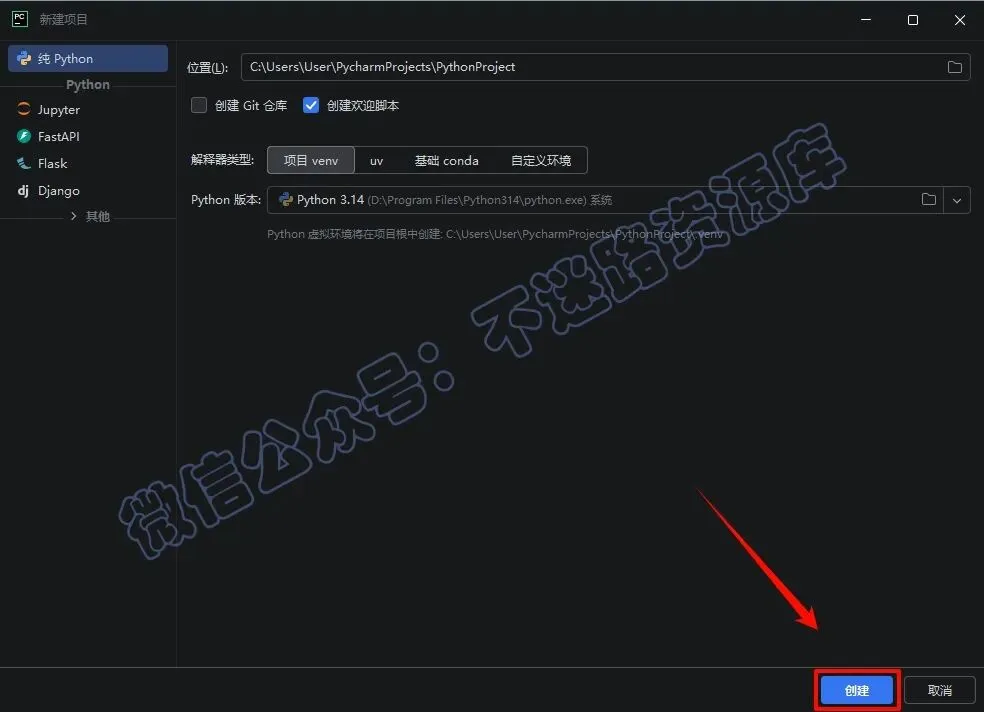984x712 pixels.
Task: Switch interpreter type to uv
Action: [x=376, y=161]
